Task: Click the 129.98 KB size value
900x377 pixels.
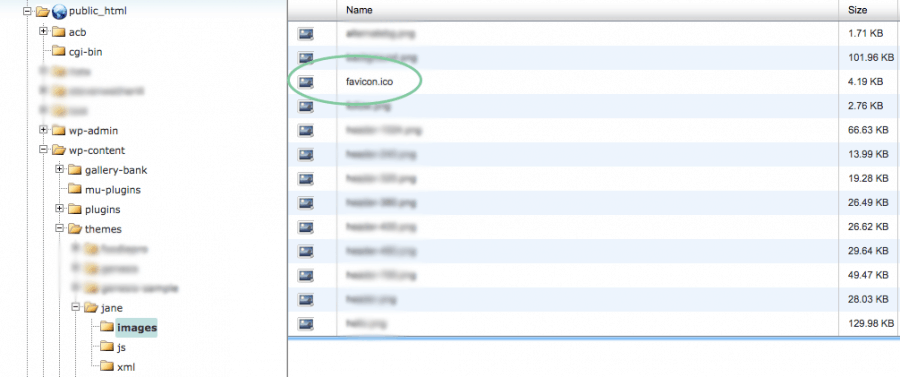Action: (871, 324)
